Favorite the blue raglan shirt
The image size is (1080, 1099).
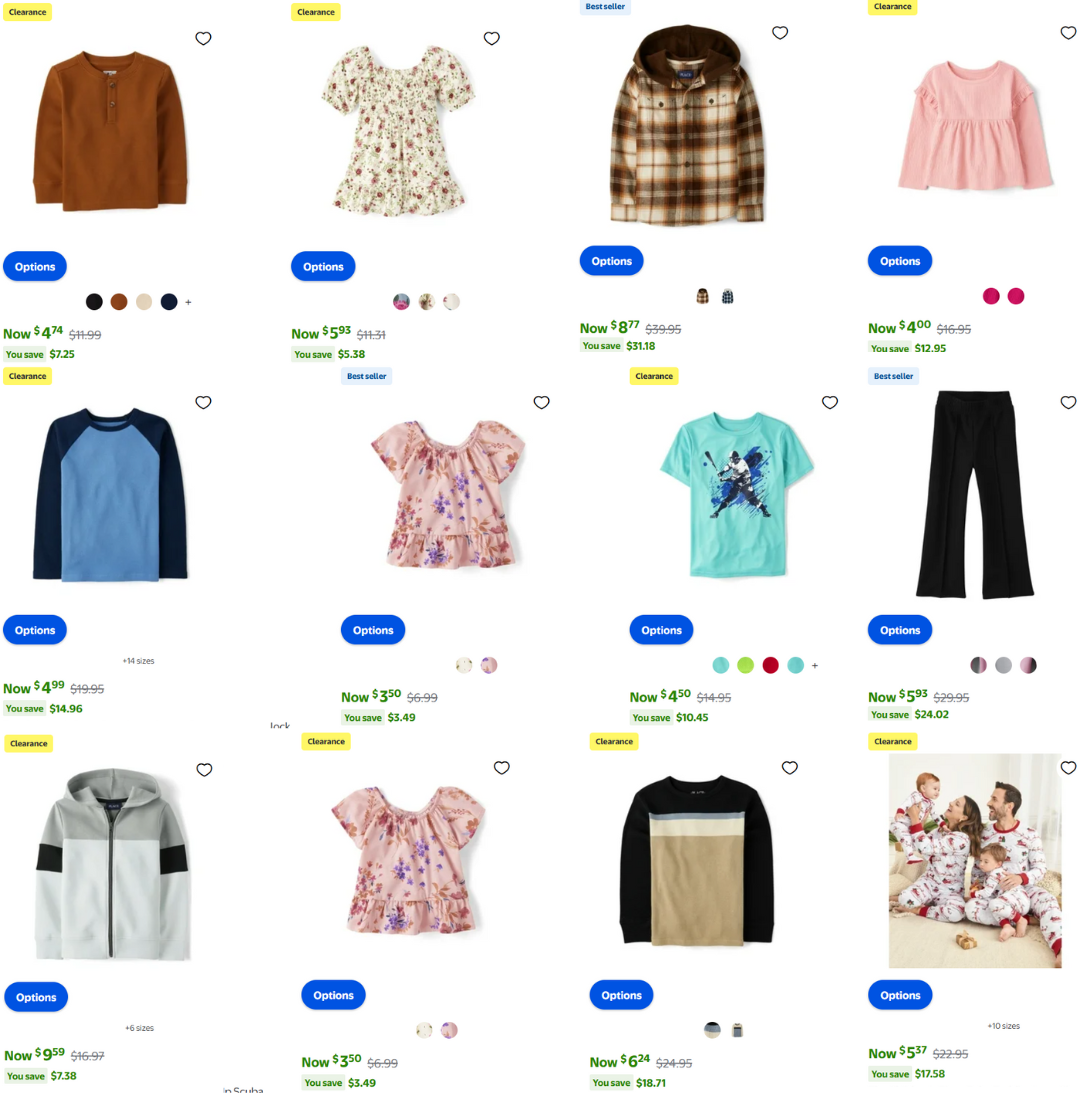point(203,402)
